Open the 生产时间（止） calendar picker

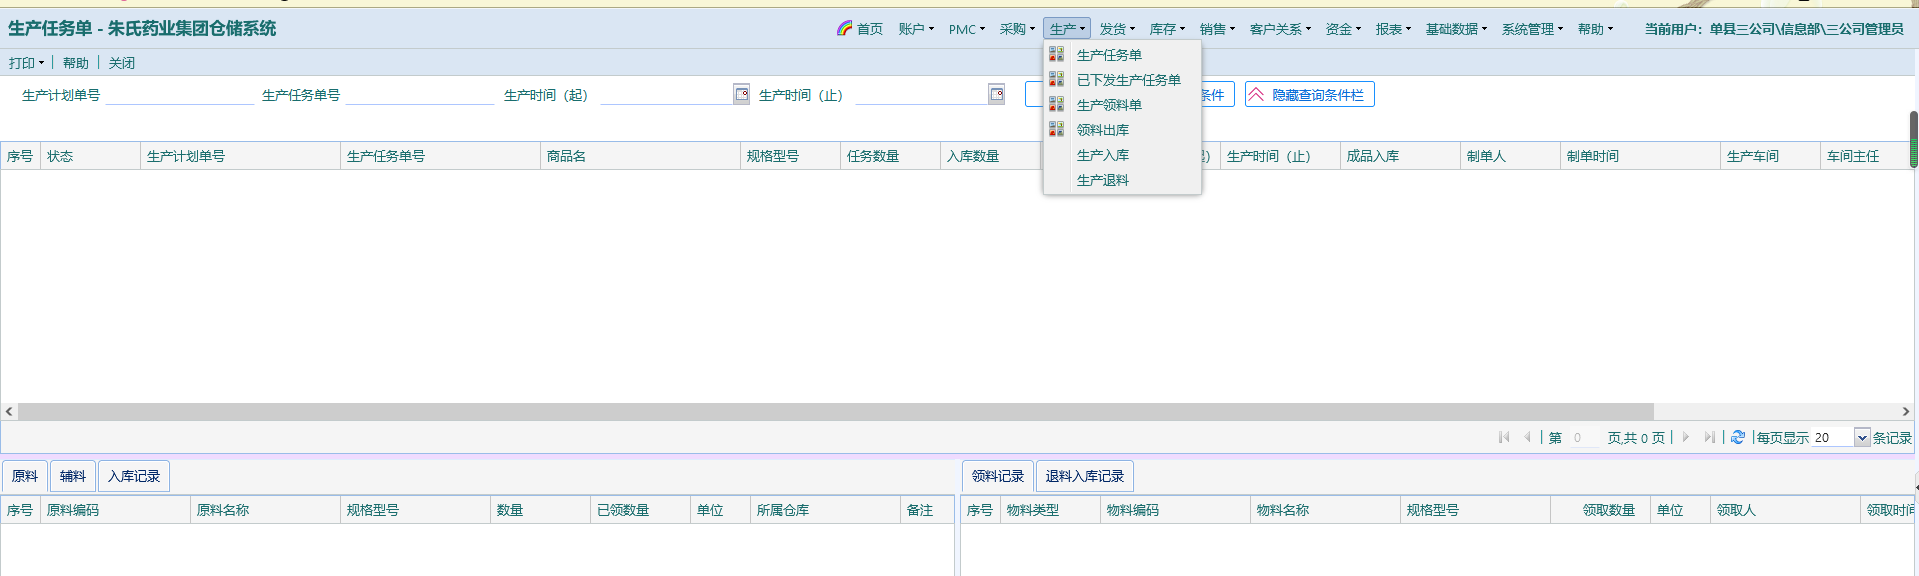[996, 94]
